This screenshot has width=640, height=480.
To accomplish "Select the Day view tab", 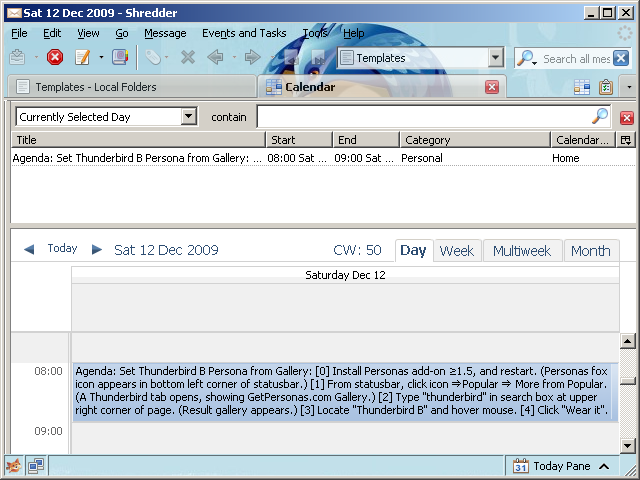I will [x=413, y=250].
